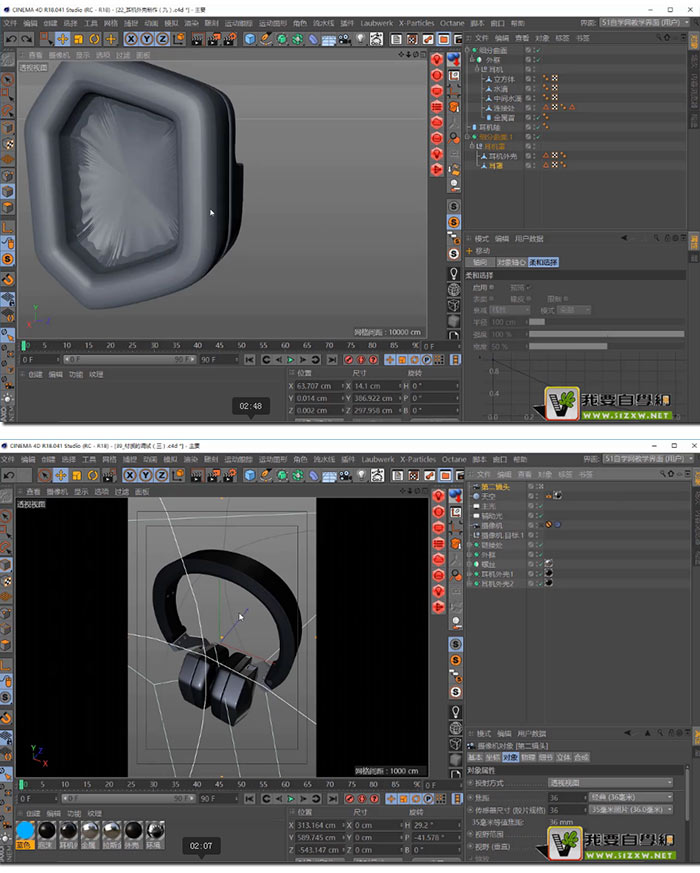Toggle coordinate system icon in lower window

point(178,475)
